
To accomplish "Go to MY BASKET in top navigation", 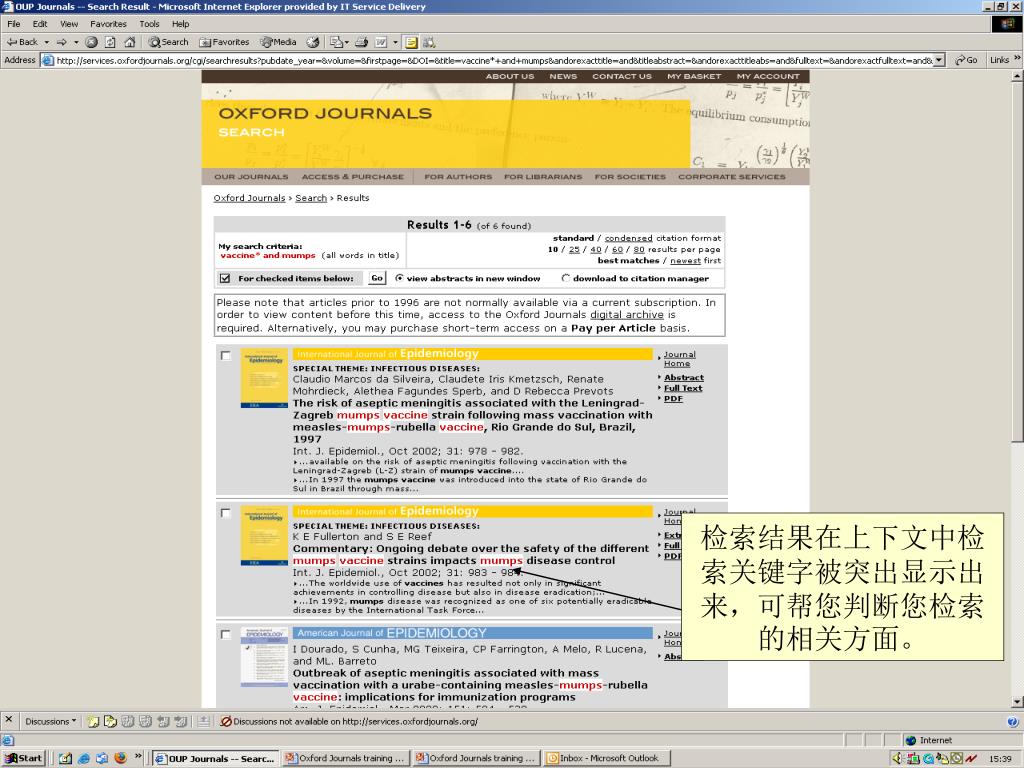I will [694, 76].
